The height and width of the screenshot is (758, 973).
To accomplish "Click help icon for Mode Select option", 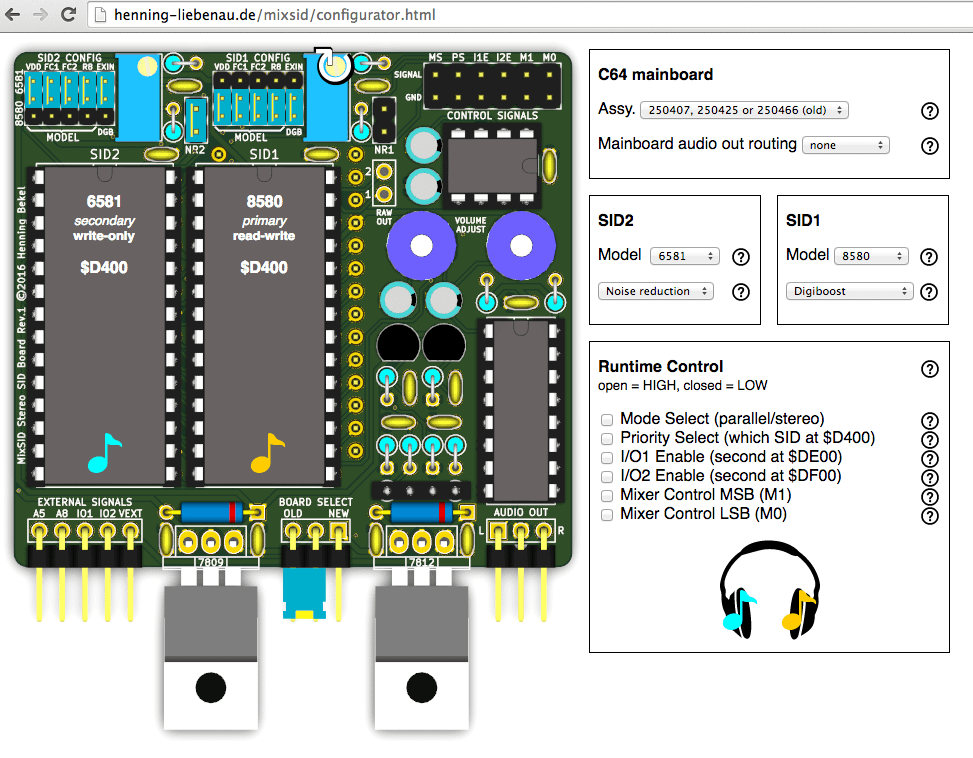I will [929, 421].
